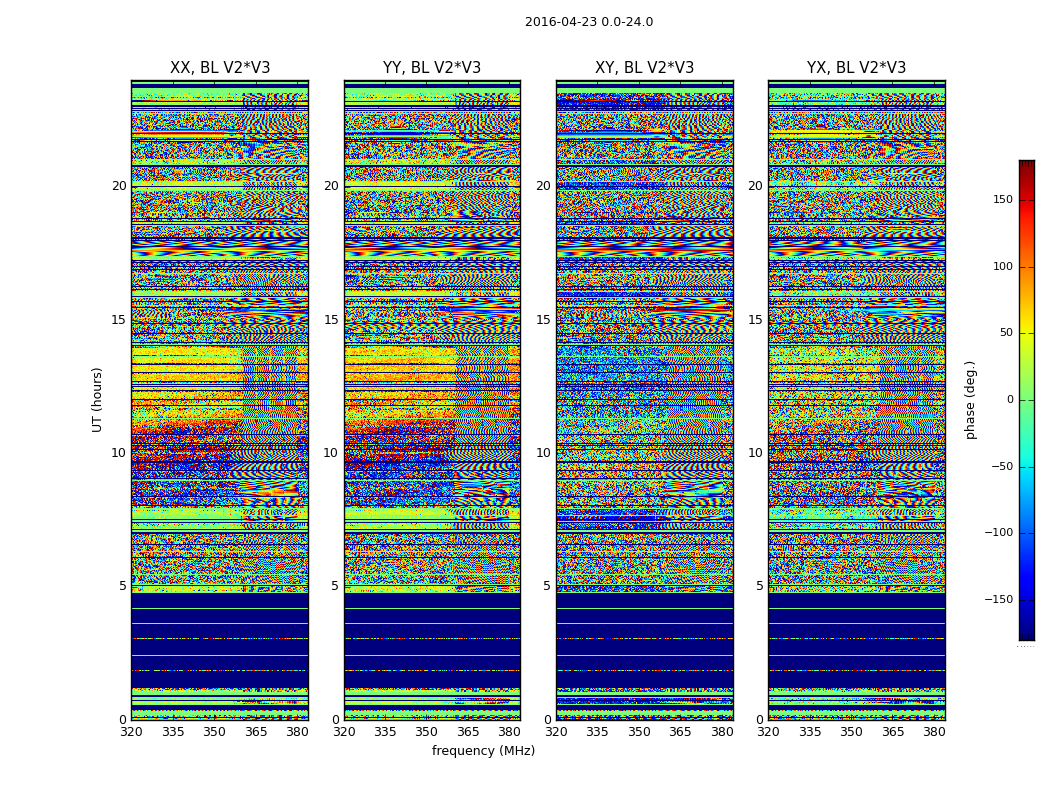Click x-tick "335" under the XX panel
This screenshot has height=800, width=1050.
pyautogui.click(x=173, y=732)
